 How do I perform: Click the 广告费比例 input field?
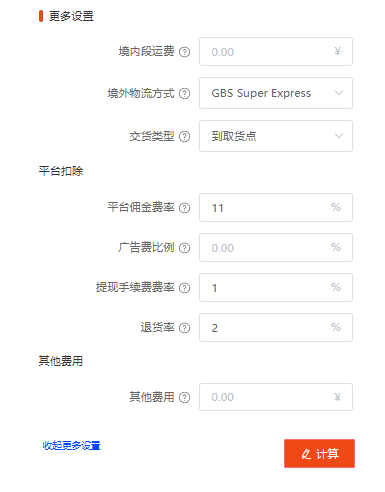(x=276, y=248)
